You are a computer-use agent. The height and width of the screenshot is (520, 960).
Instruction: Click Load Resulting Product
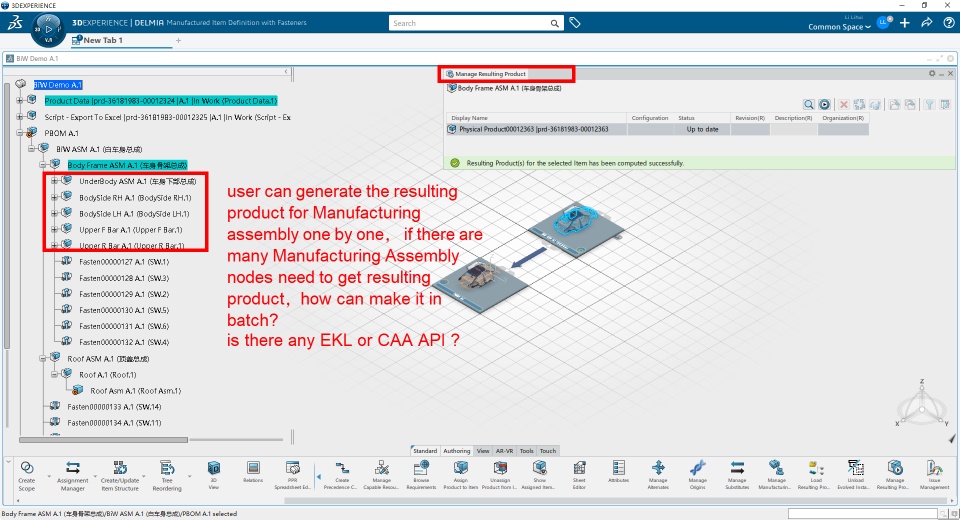click(x=816, y=475)
